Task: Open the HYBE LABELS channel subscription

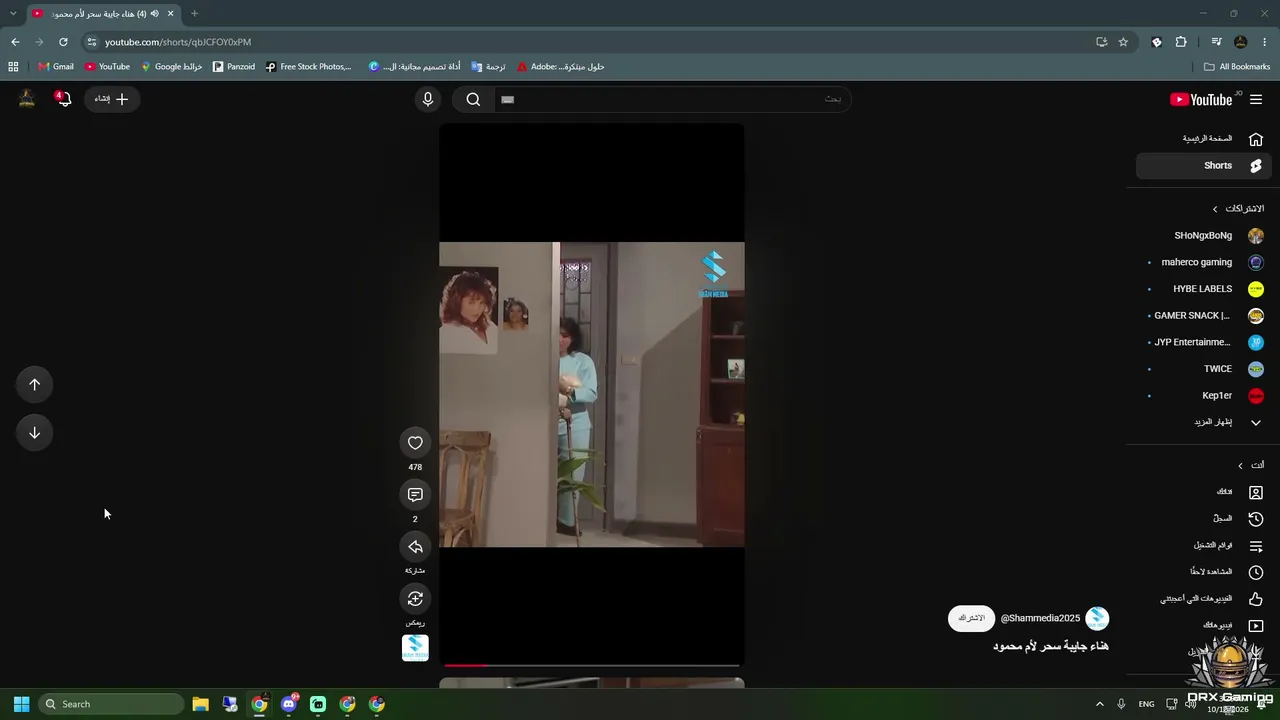Action: click(x=1203, y=289)
